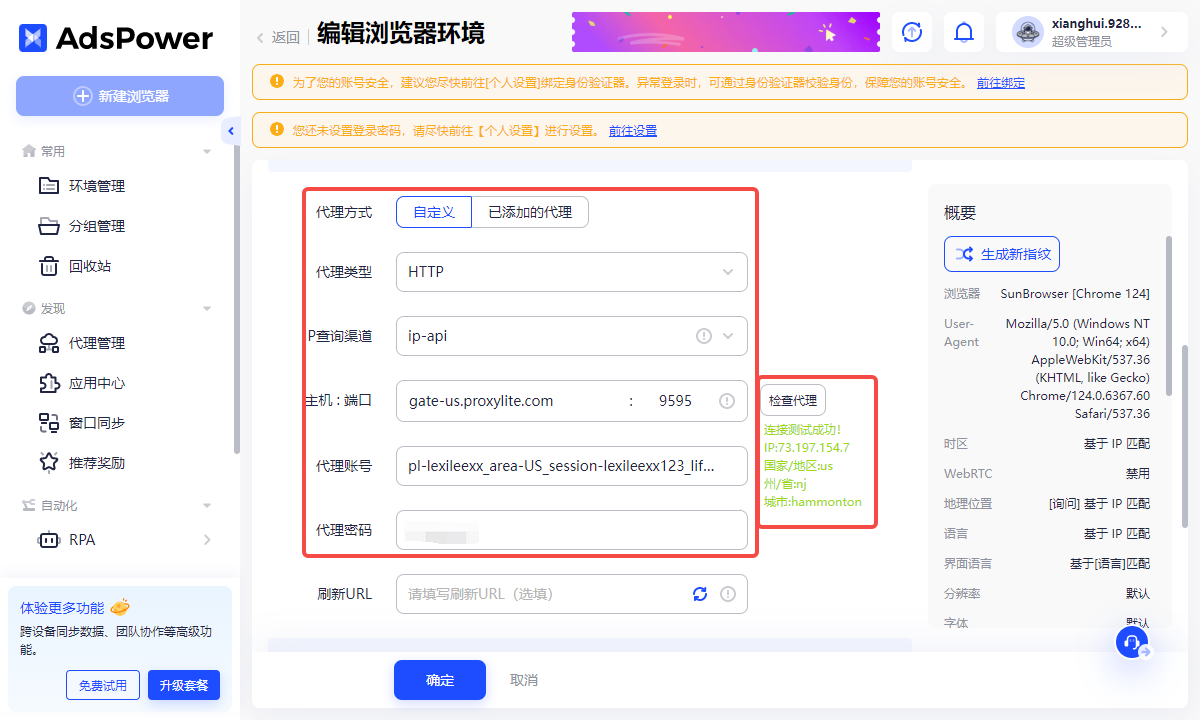Open the support headset chat icon
The image size is (1200, 720).
[x=1133, y=641]
